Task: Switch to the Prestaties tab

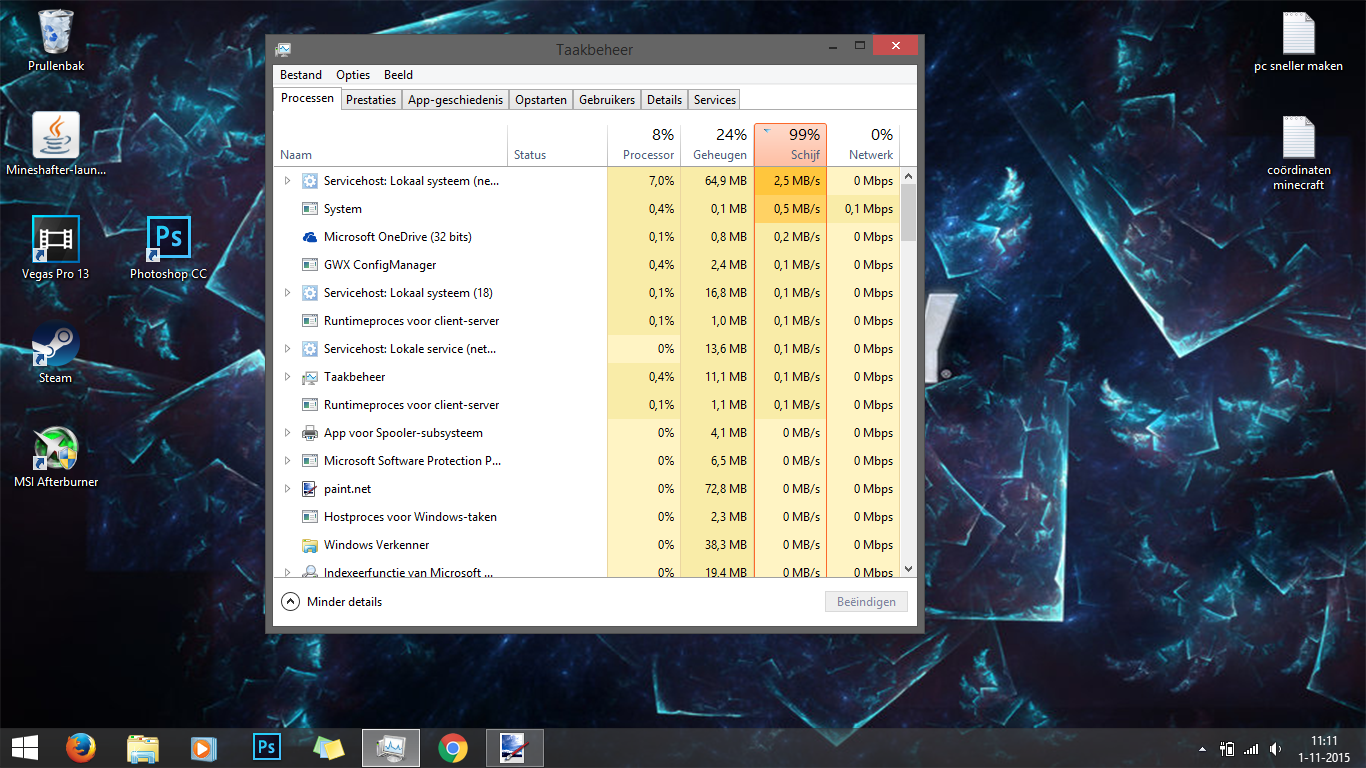Action: [x=371, y=100]
